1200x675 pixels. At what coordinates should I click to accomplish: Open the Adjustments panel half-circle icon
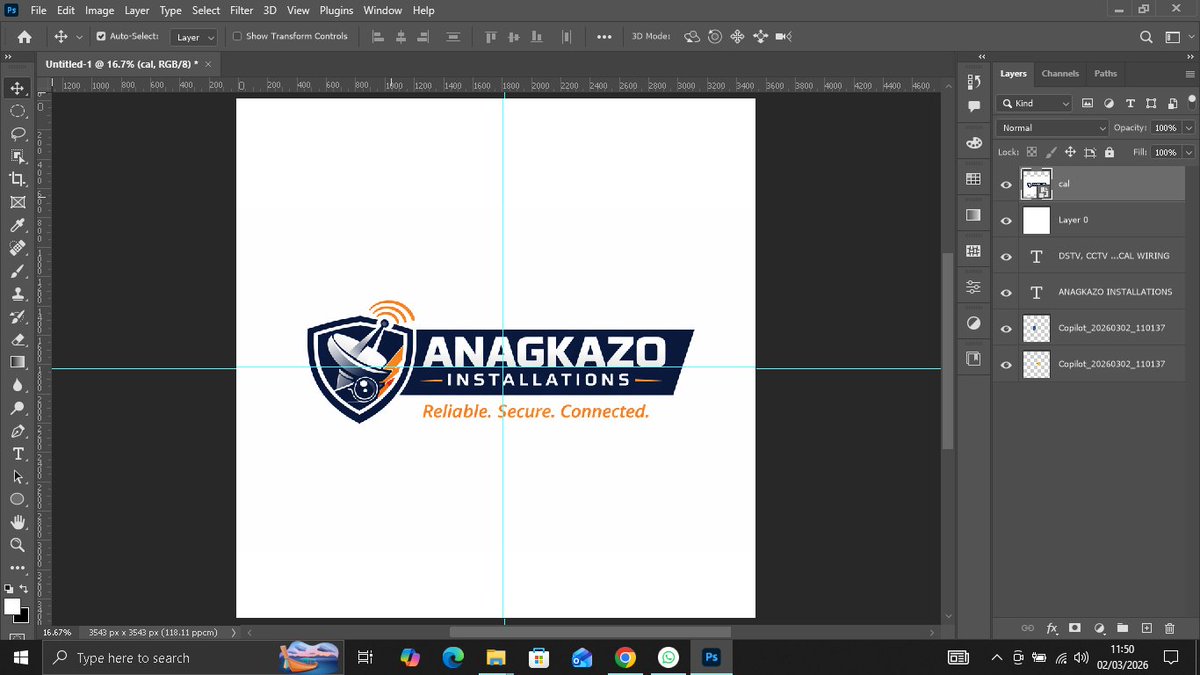(973, 324)
